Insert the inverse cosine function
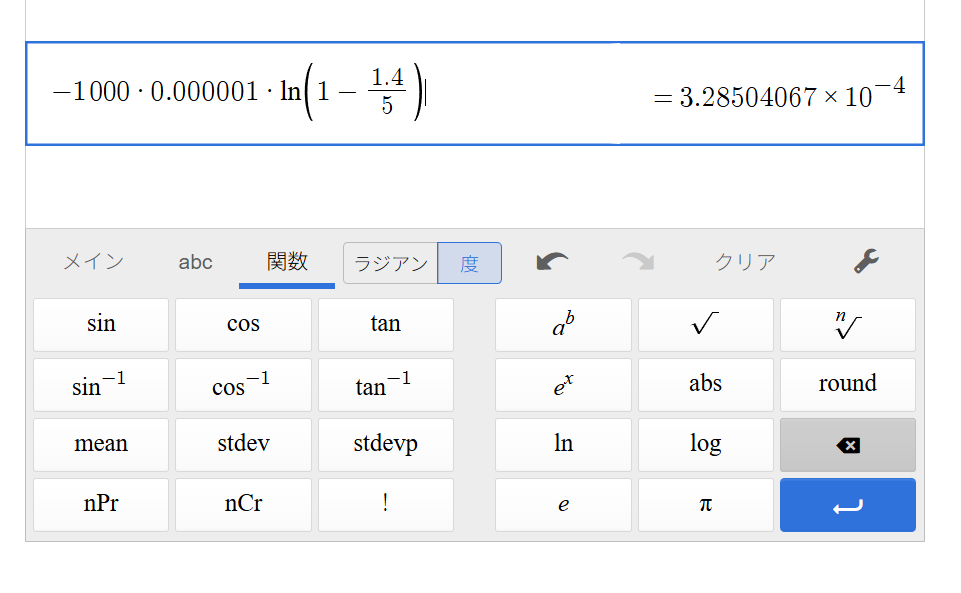The width and height of the screenshot is (961, 593). point(243,385)
